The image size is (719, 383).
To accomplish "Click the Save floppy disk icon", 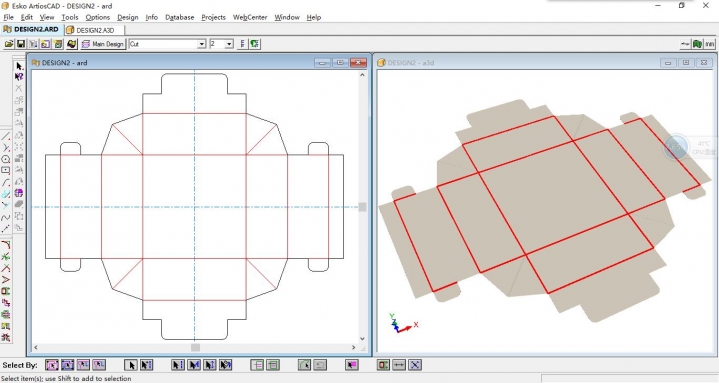I will click(21, 44).
